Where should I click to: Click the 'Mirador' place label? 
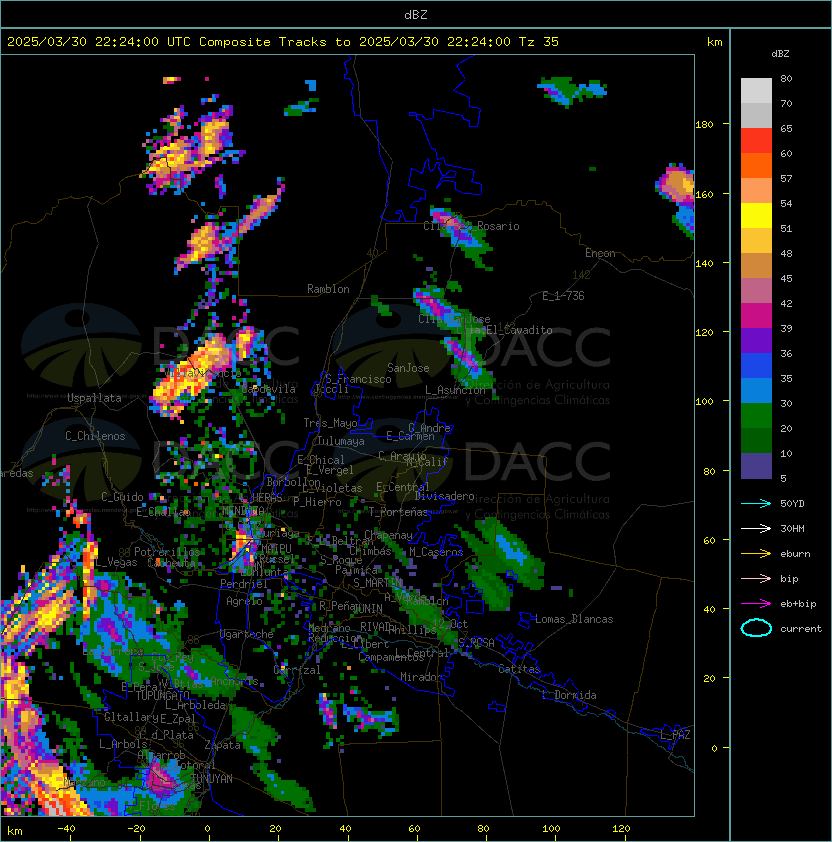point(422,677)
